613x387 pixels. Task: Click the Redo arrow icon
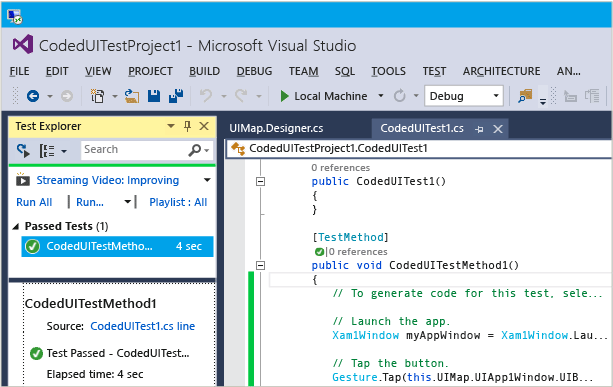[241, 96]
